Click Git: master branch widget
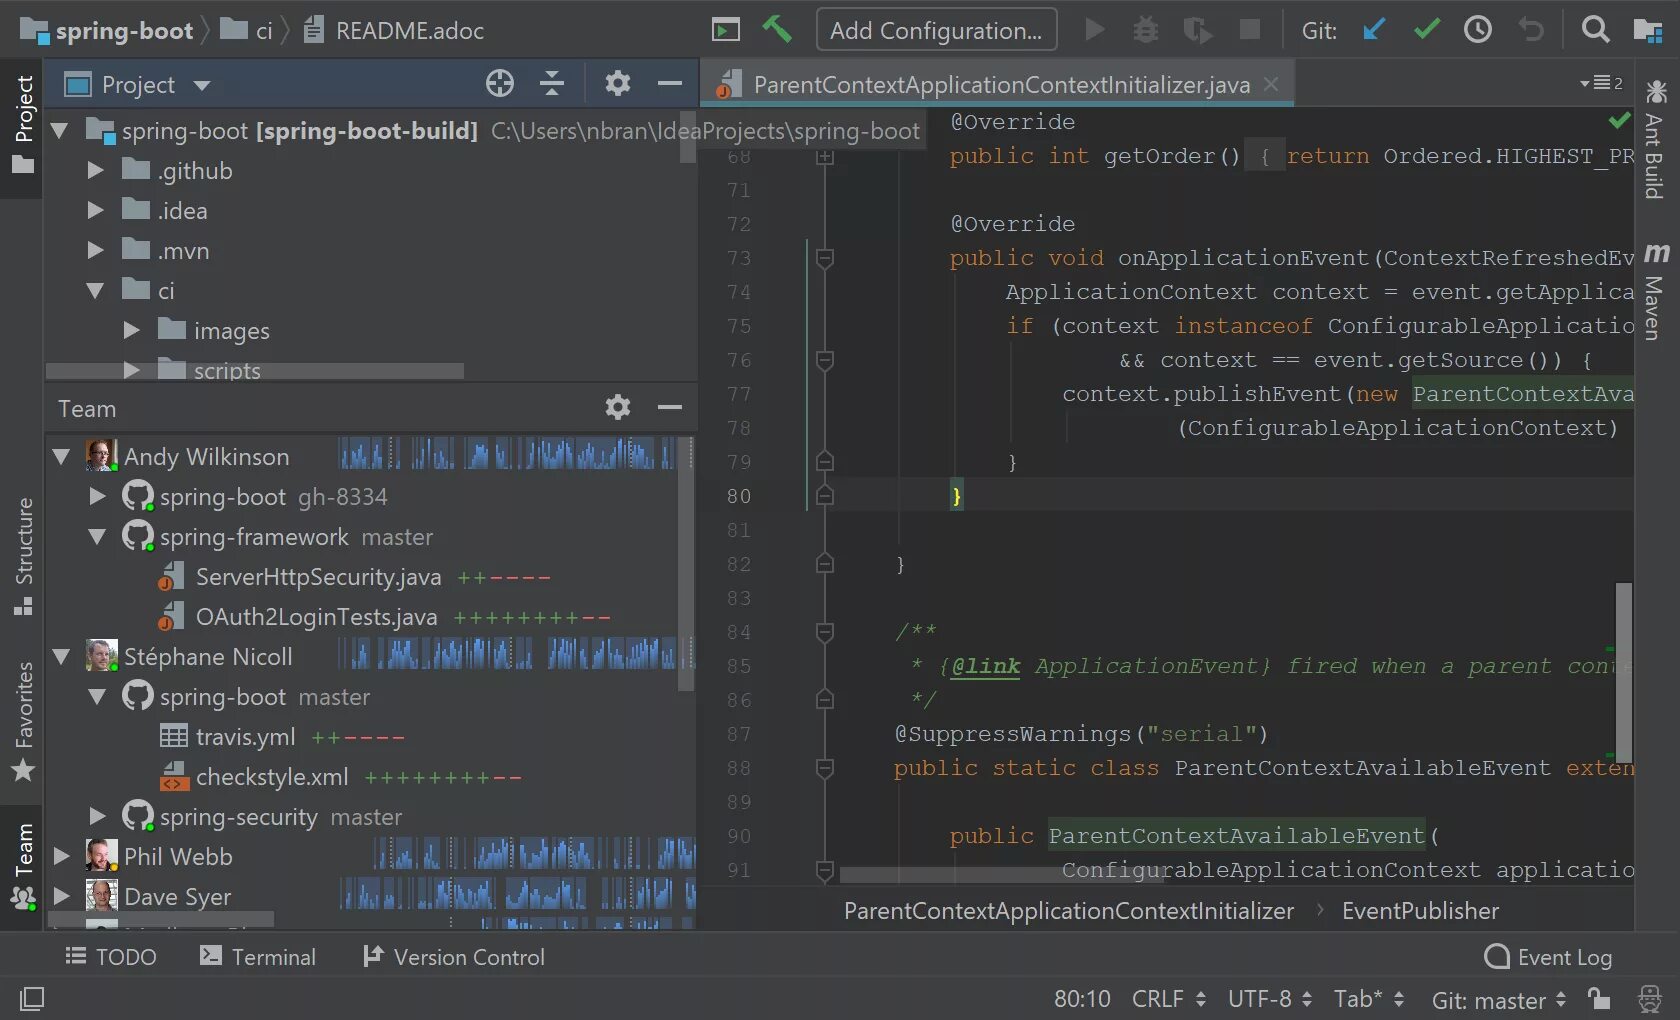This screenshot has height=1020, width=1680. pos(1499,999)
